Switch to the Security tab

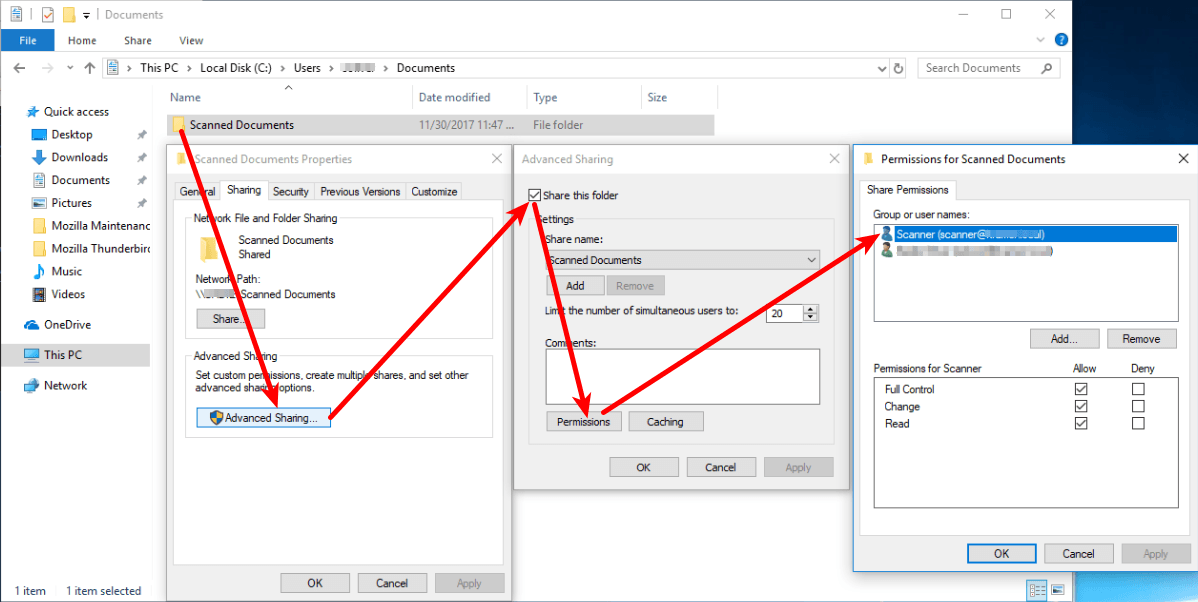(x=290, y=191)
